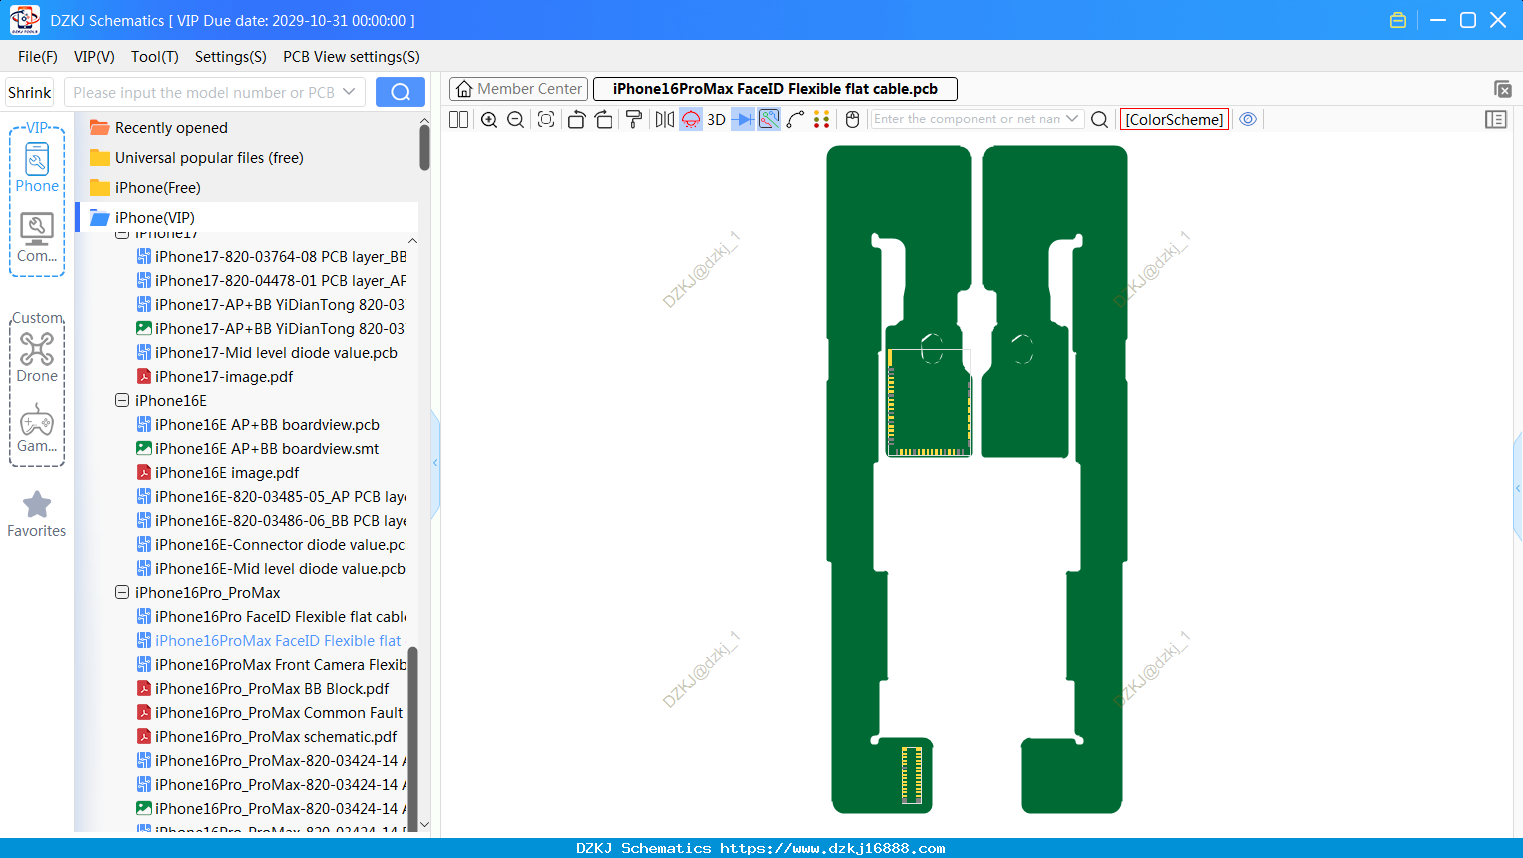Toggle the eye visibility icon
1523x858 pixels.
(1248, 119)
